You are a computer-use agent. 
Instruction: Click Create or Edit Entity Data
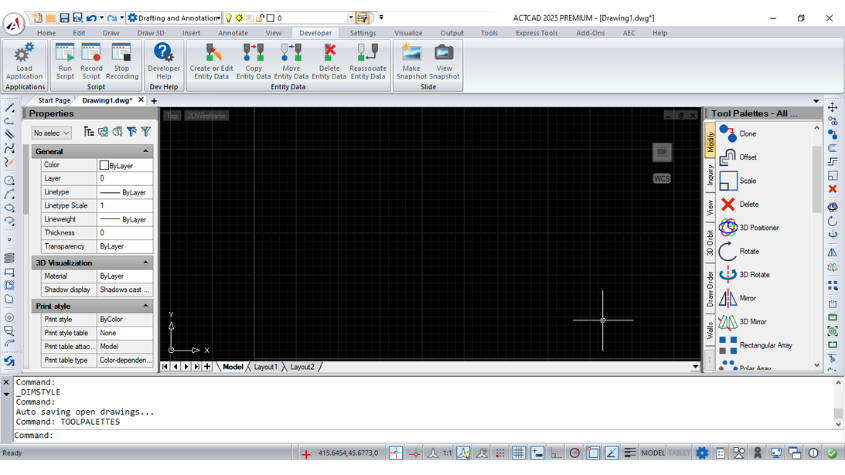211,61
